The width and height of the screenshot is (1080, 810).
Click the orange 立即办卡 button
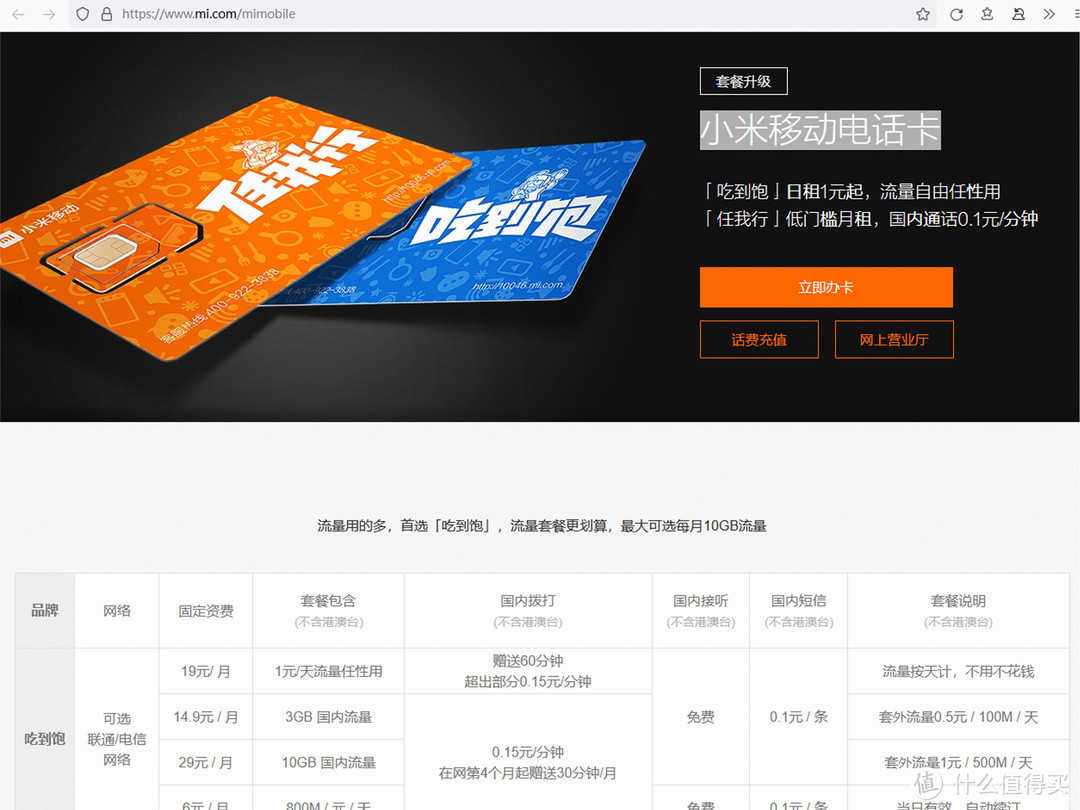(826, 287)
